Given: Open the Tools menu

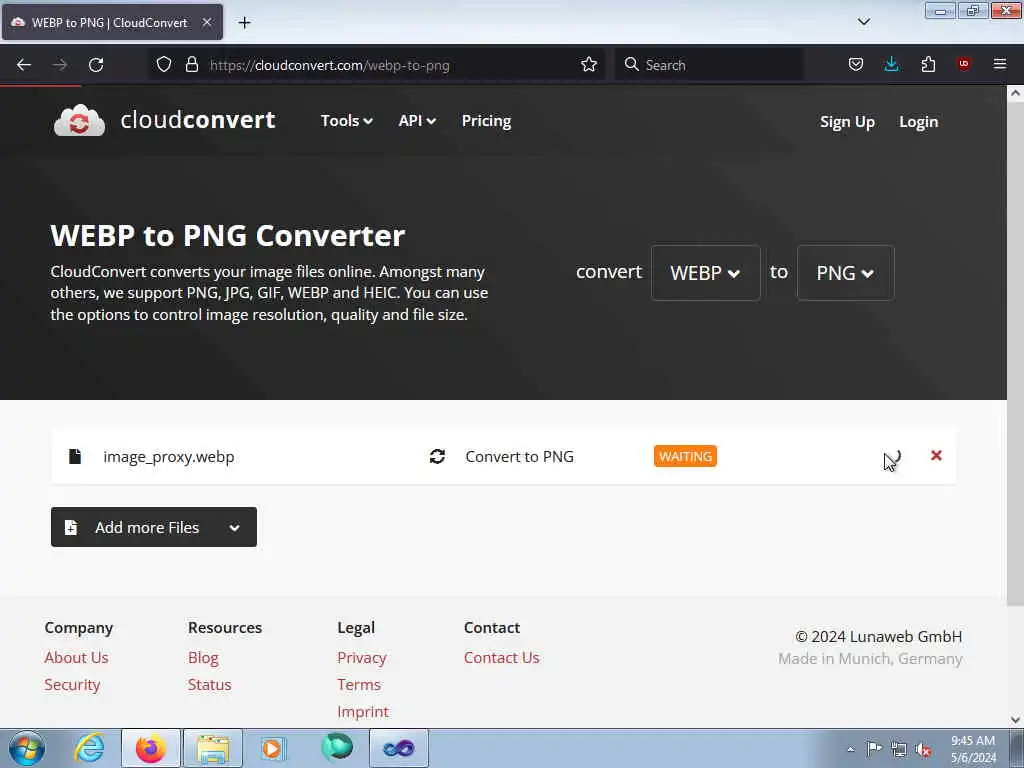Looking at the screenshot, I should [x=346, y=121].
